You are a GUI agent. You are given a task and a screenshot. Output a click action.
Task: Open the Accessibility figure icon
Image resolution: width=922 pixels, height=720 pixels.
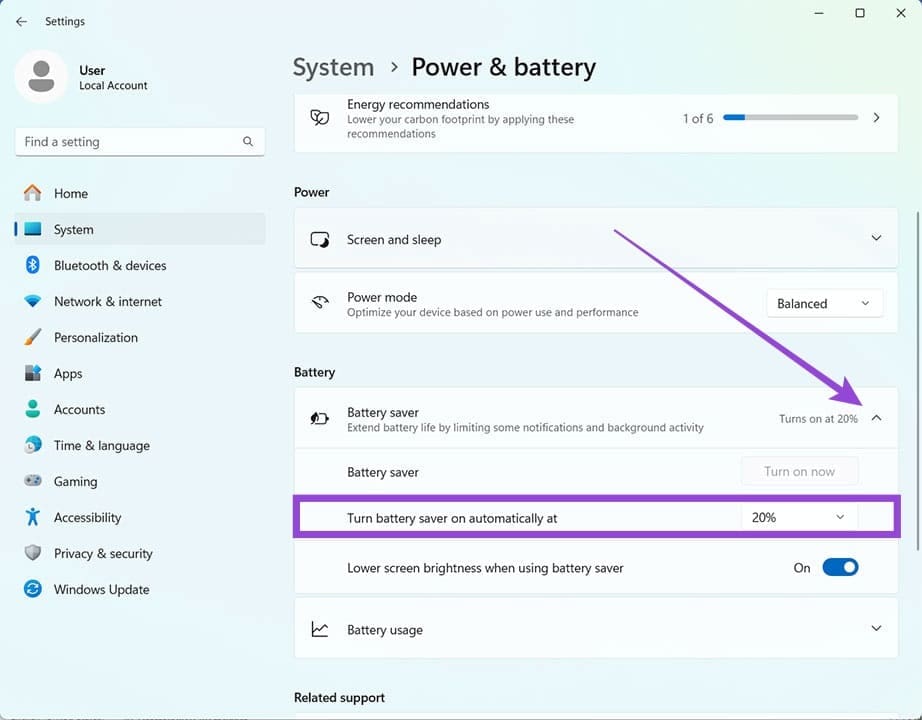coord(33,517)
